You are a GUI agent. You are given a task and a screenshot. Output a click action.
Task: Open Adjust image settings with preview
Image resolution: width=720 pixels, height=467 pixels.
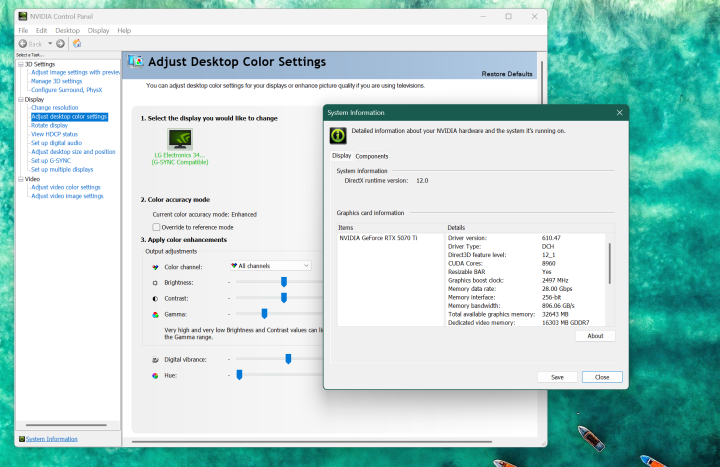pos(75,73)
